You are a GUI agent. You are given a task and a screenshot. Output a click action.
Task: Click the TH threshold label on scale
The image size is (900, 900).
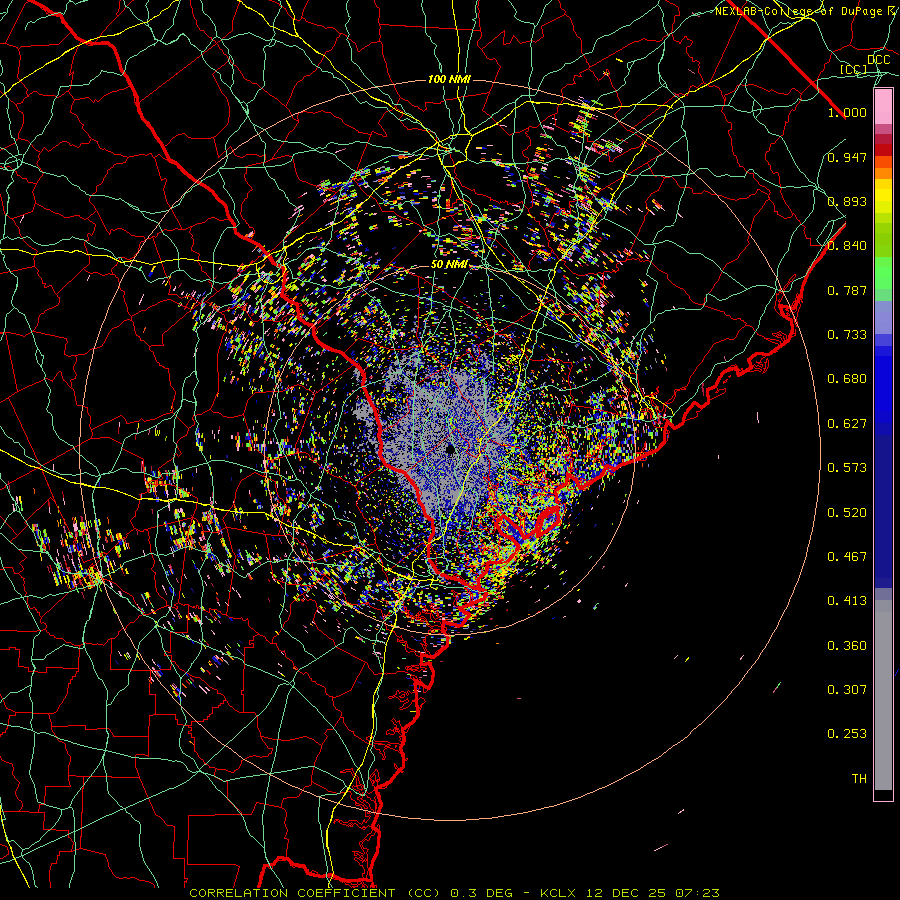tap(859, 779)
